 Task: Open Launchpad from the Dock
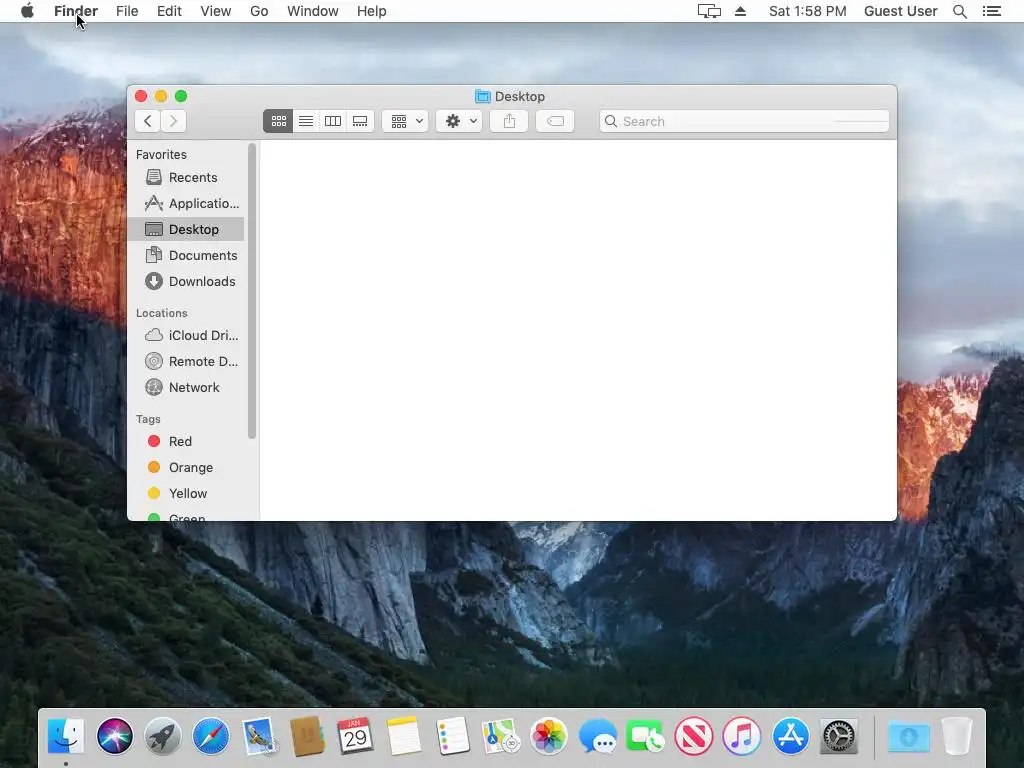(163, 736)
